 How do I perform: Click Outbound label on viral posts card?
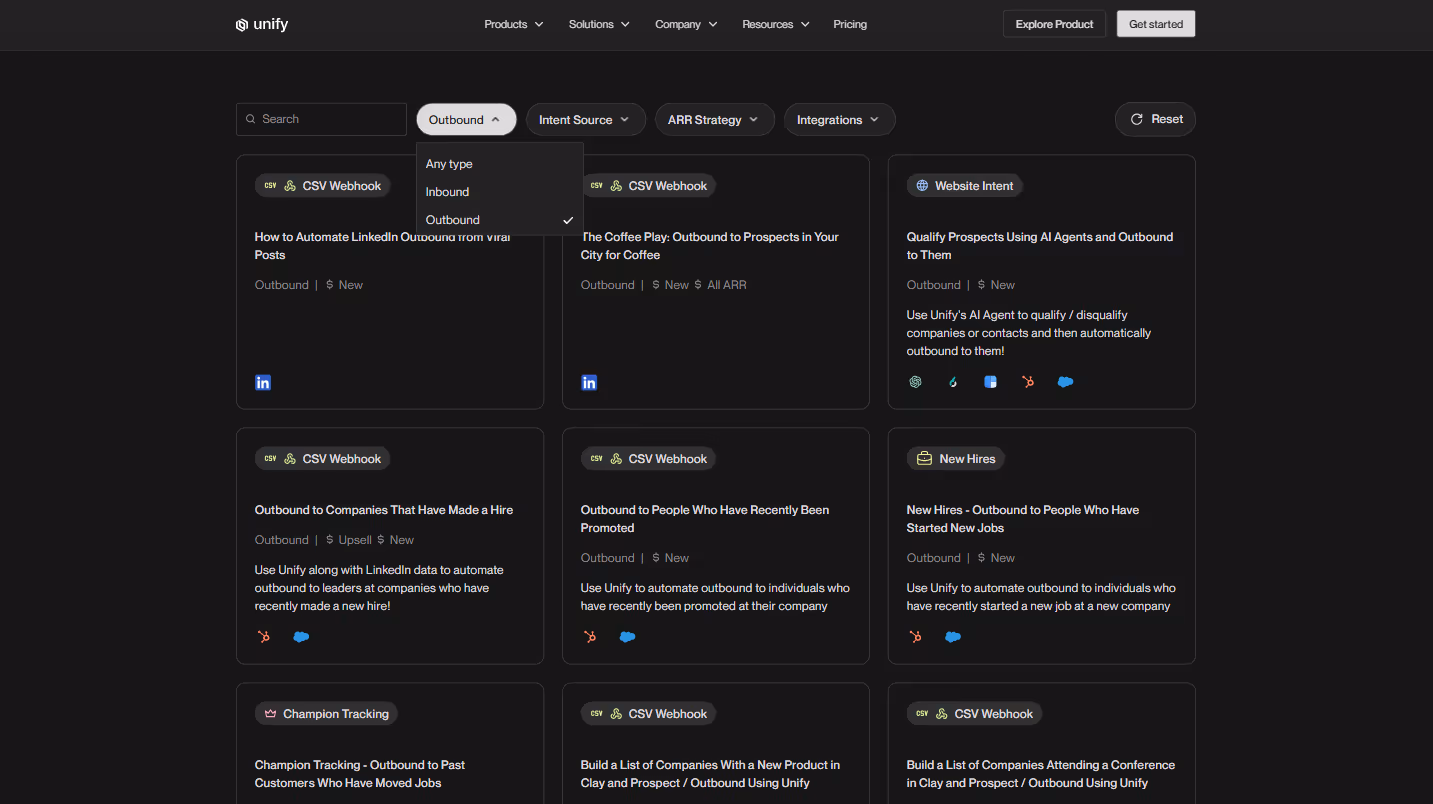click(282, 285)
